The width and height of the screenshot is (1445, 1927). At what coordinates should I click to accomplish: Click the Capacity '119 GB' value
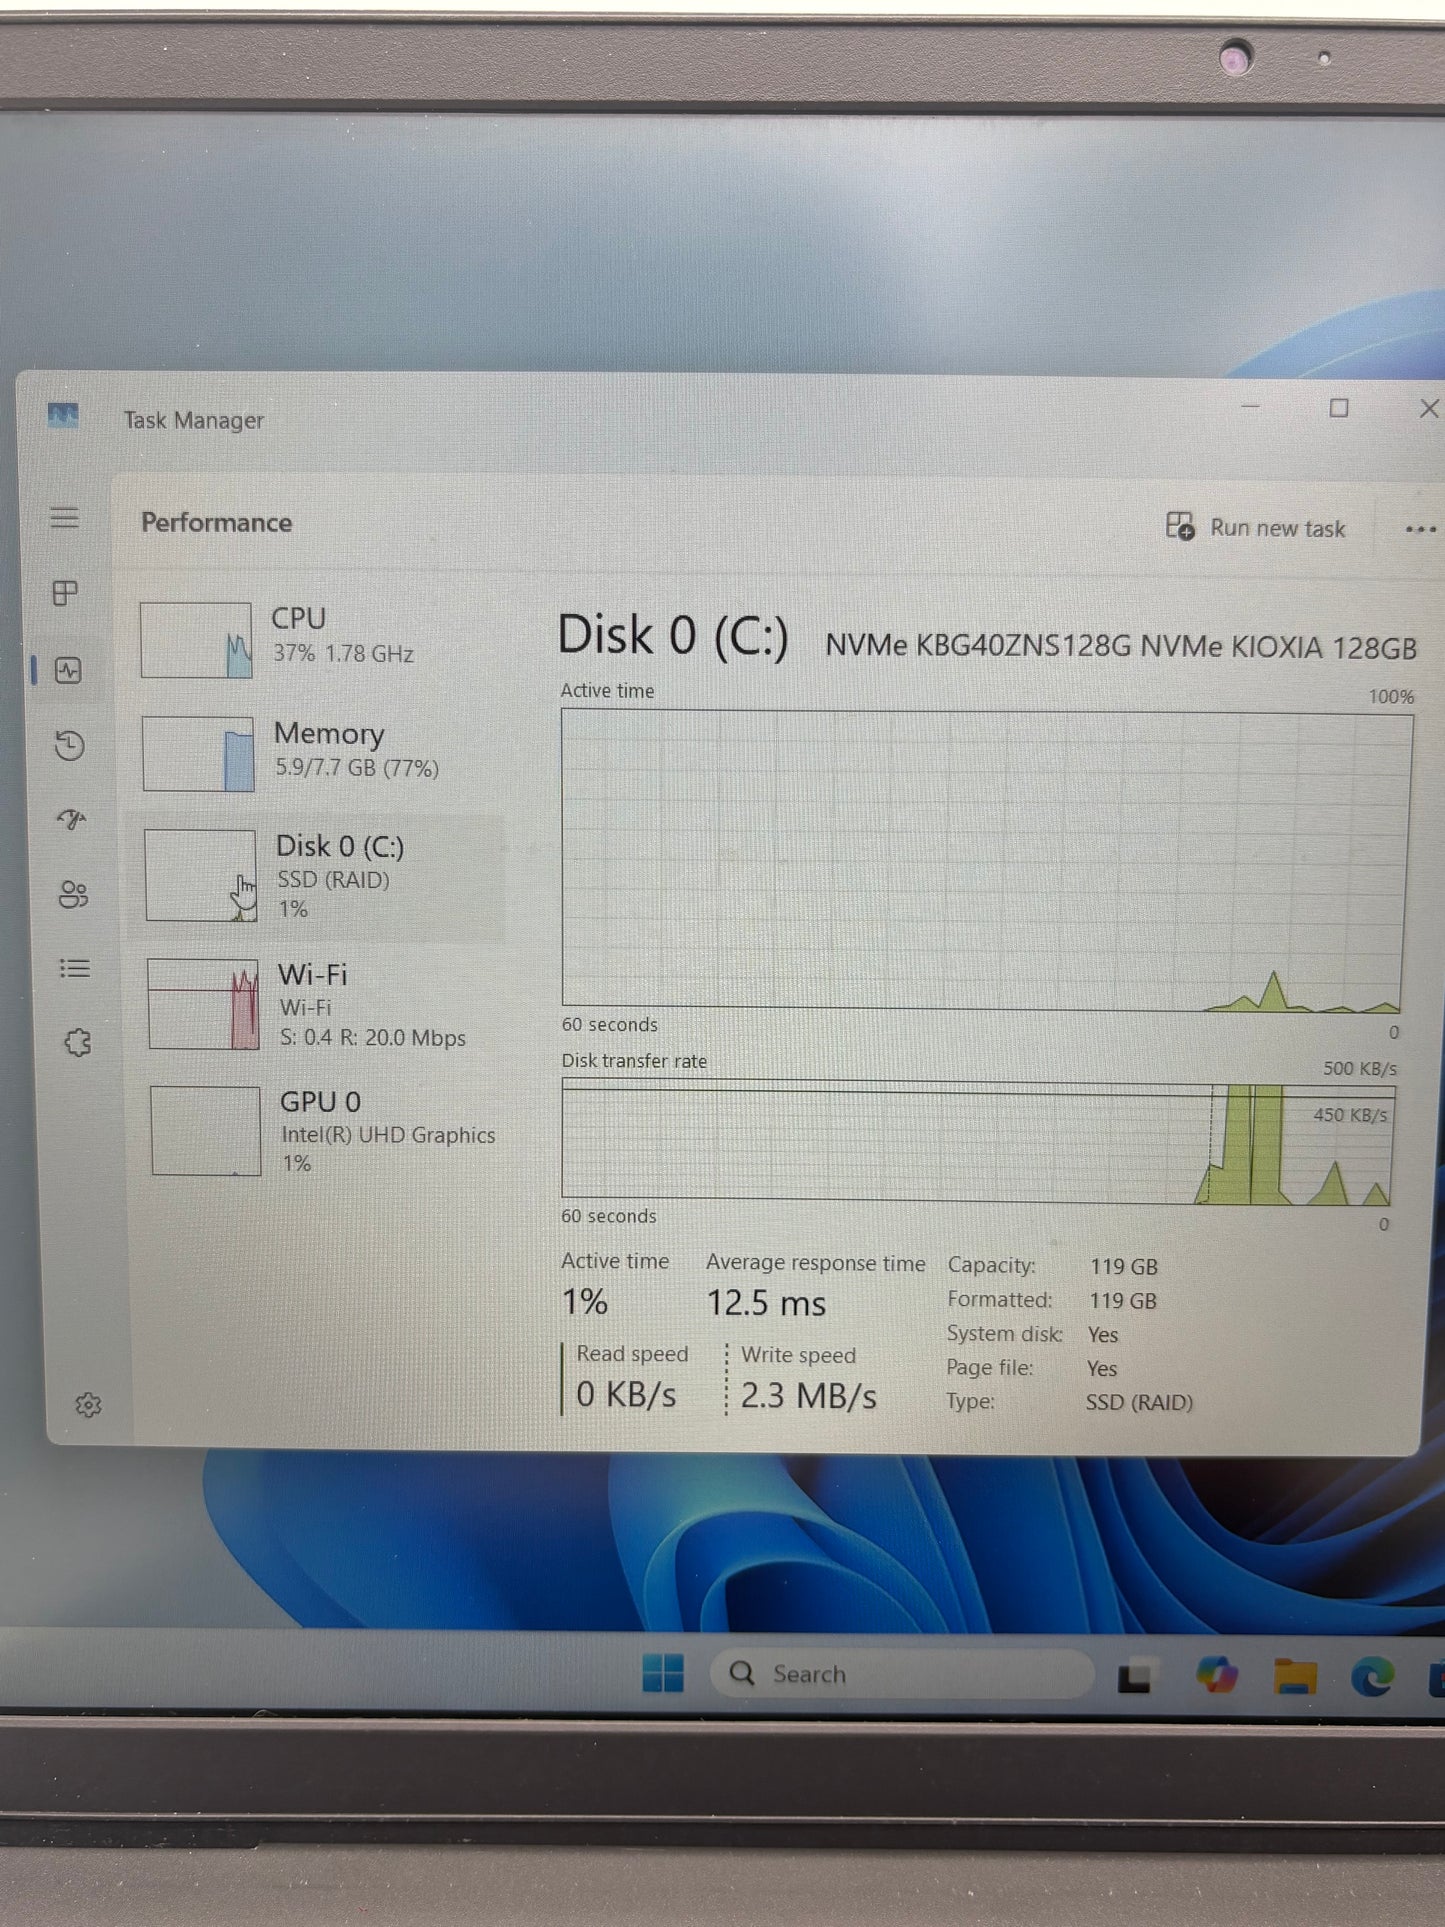coord(1123,1266)
